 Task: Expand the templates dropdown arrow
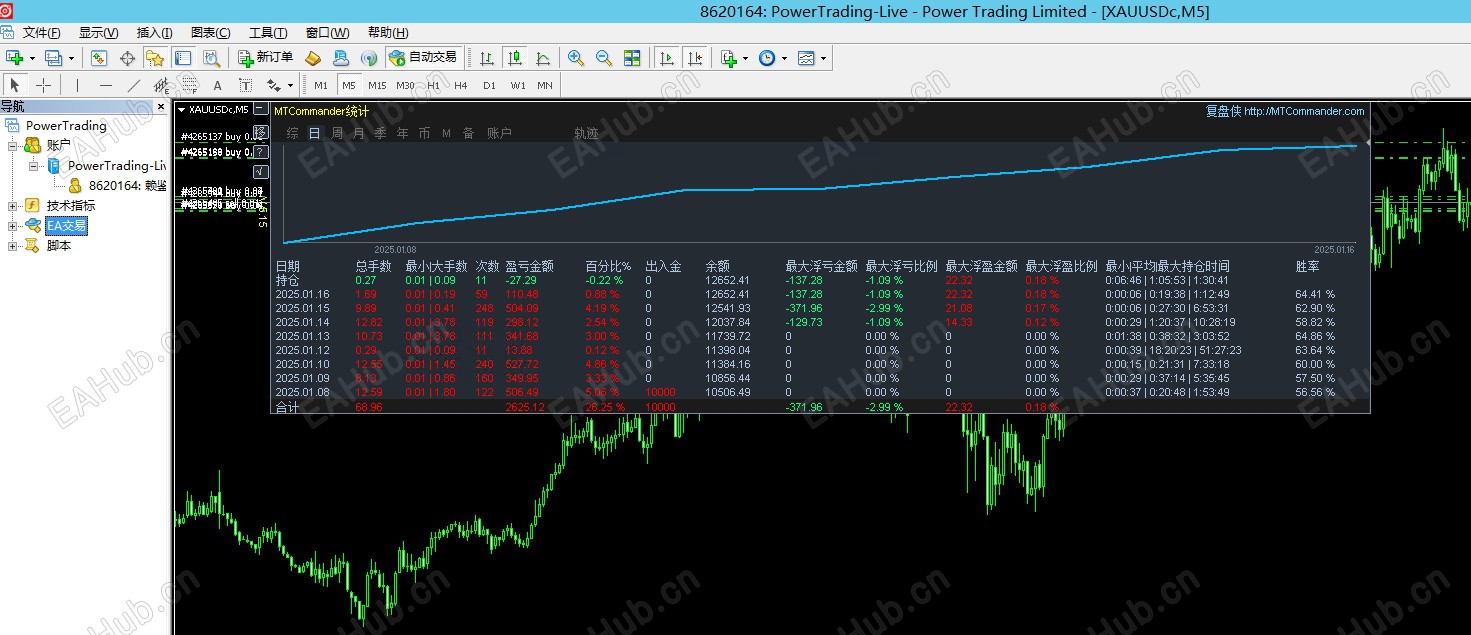point(824,58)
